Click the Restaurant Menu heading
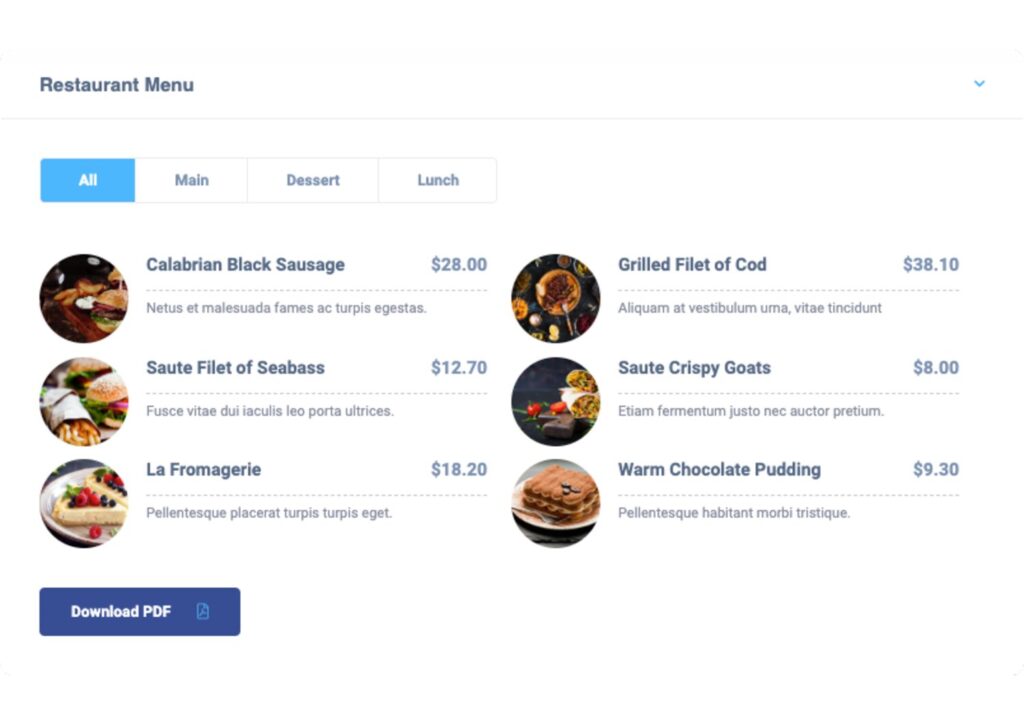This screenshot has width=1024, height=724. point(117,85)
